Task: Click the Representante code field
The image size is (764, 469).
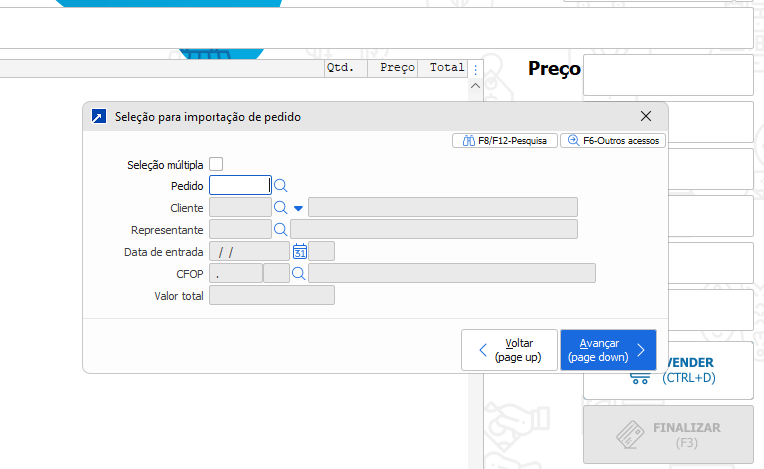Action: click(x=240, y=229)
